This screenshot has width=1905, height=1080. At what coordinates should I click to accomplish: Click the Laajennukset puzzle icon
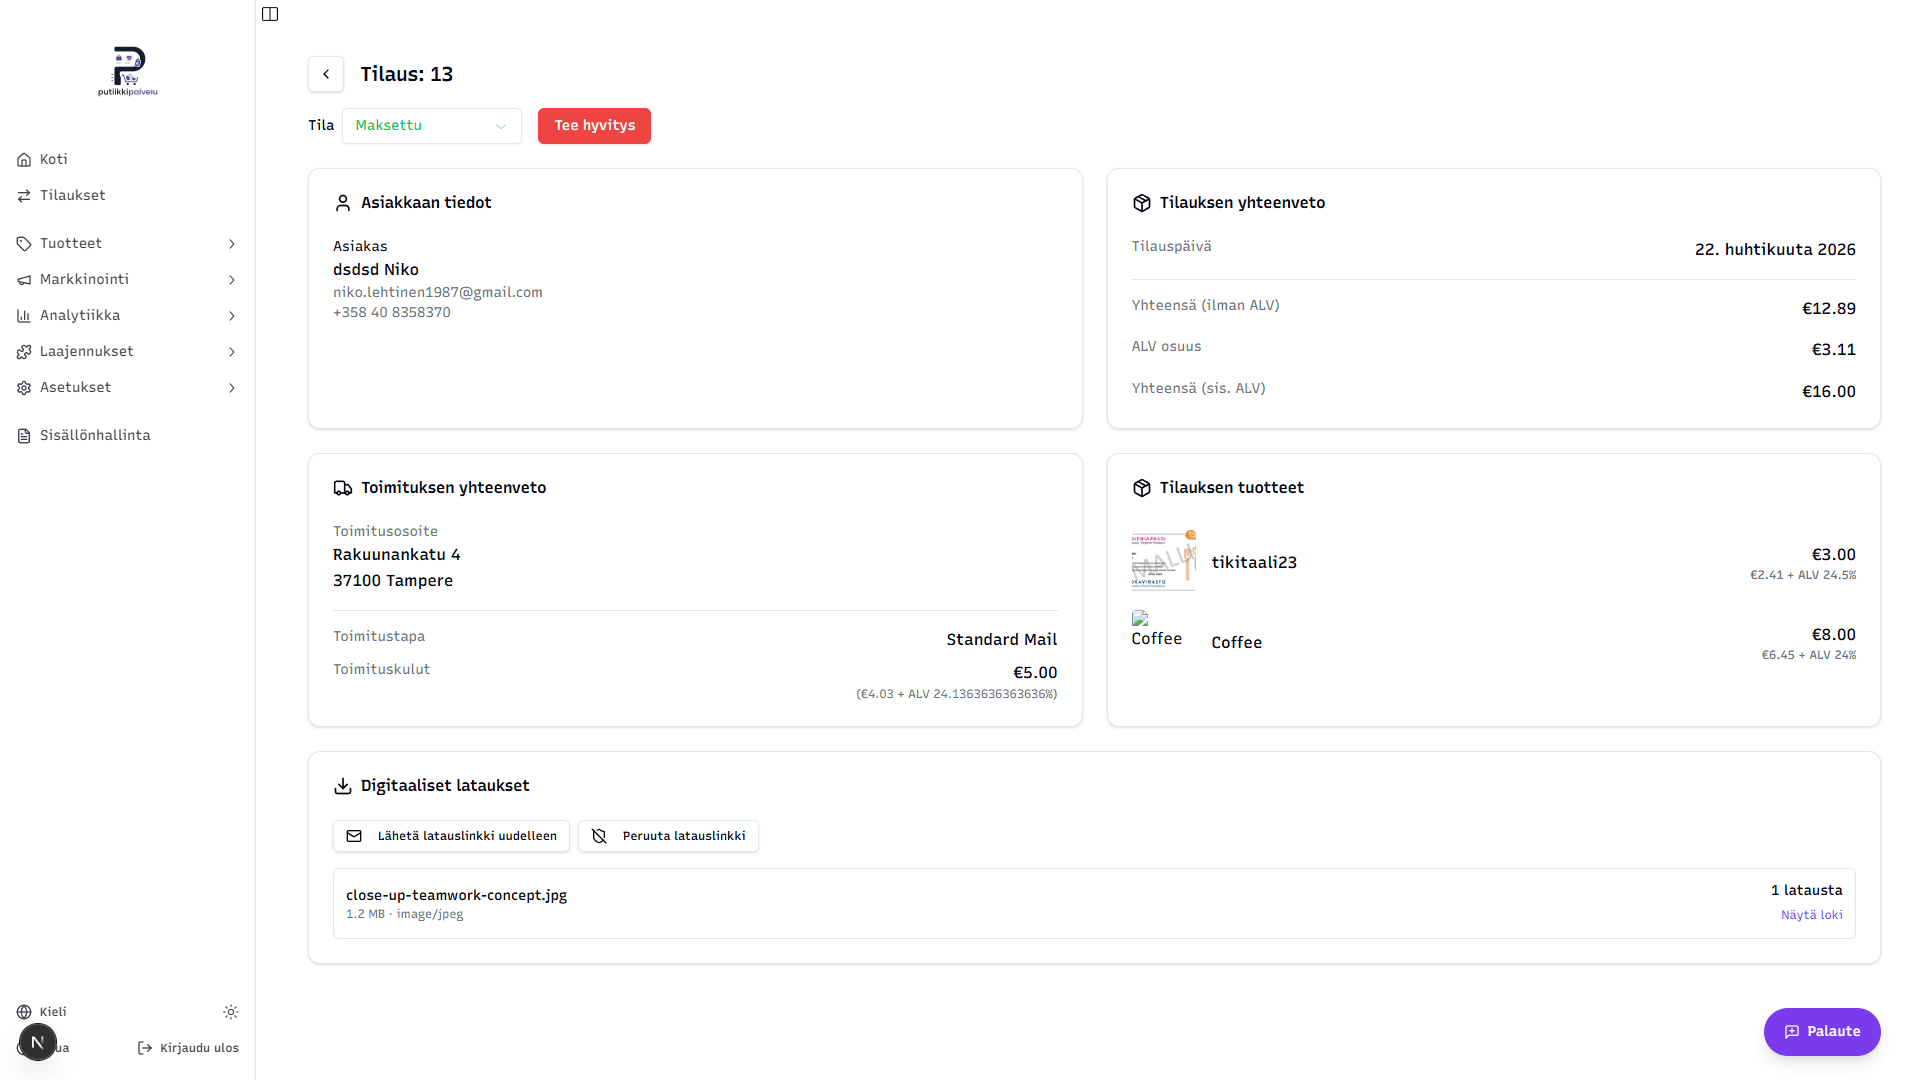[24, 352]
